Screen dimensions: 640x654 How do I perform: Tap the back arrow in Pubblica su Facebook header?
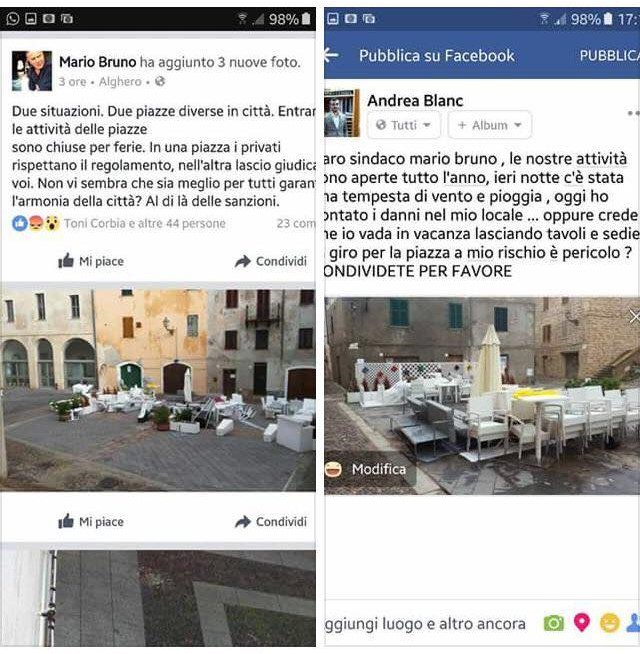coord(331,55)
